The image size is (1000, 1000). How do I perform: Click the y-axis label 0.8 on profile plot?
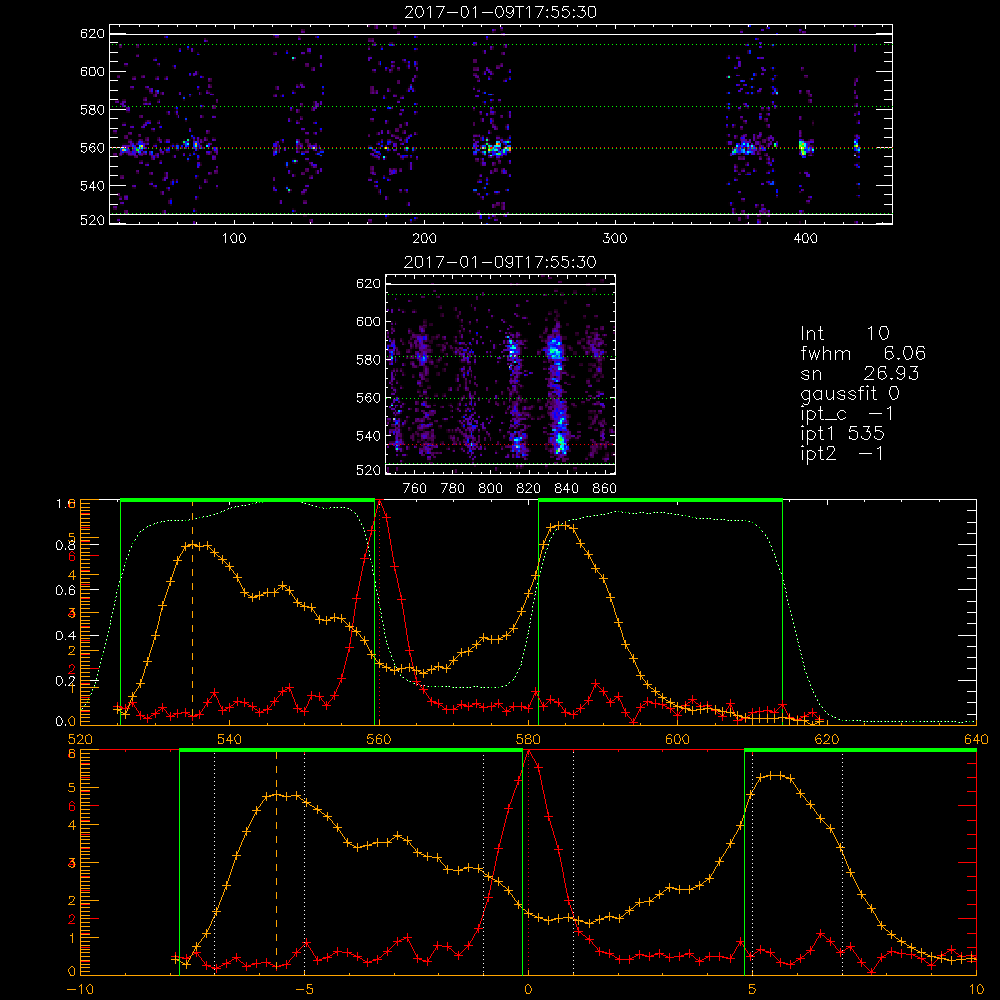click(x=65, y=545)
